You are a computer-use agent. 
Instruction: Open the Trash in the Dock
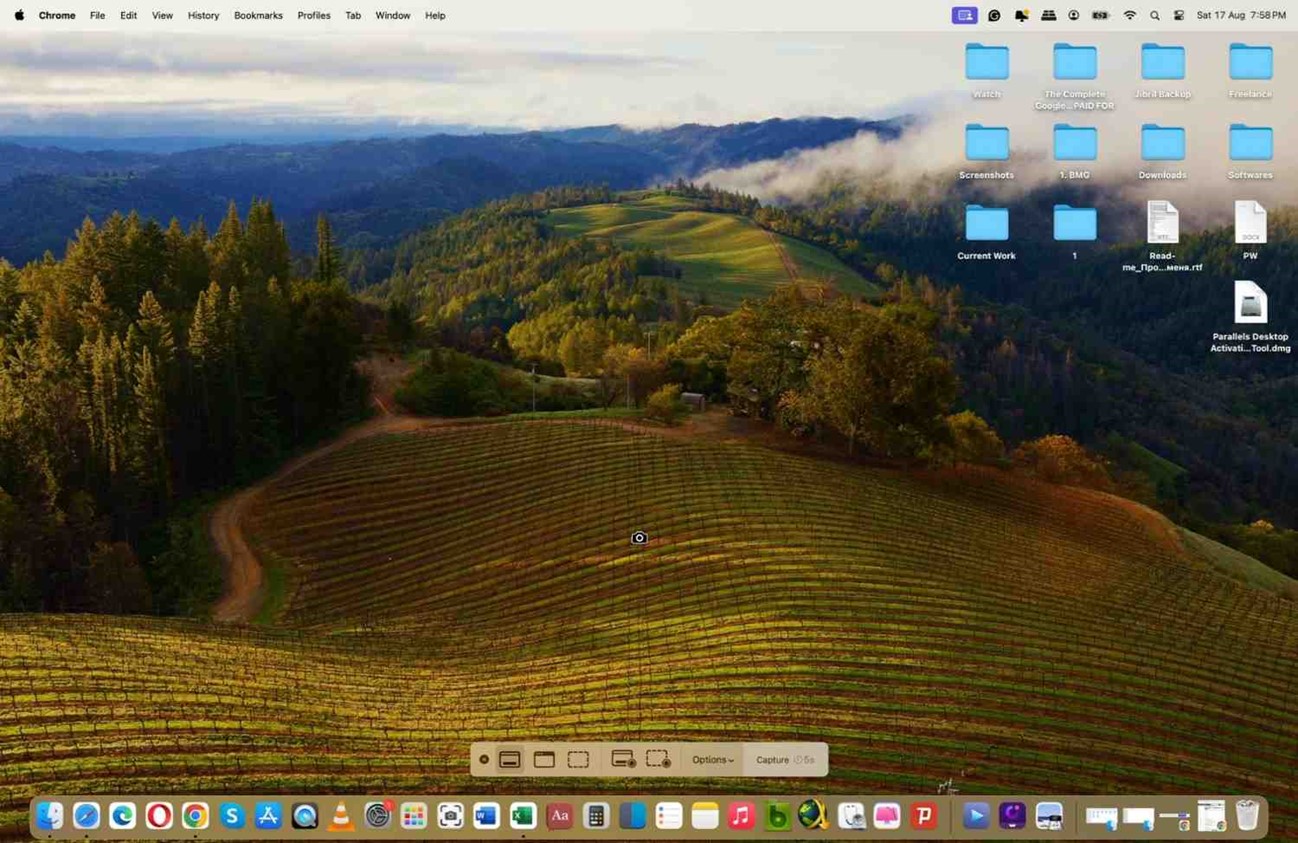click(x=1247, y=816)
